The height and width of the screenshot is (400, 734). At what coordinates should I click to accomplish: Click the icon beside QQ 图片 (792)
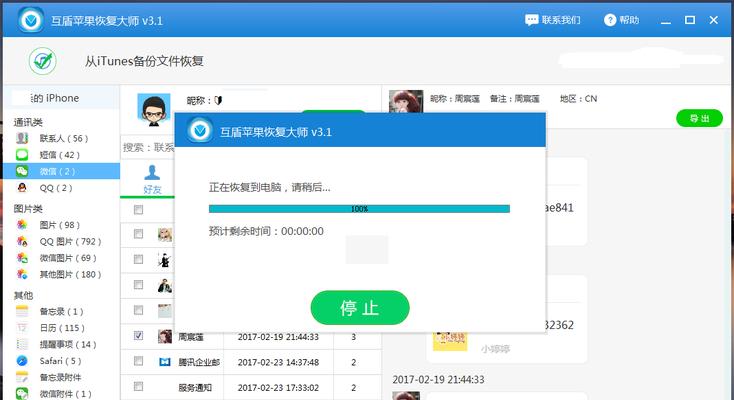click(22, 241)
